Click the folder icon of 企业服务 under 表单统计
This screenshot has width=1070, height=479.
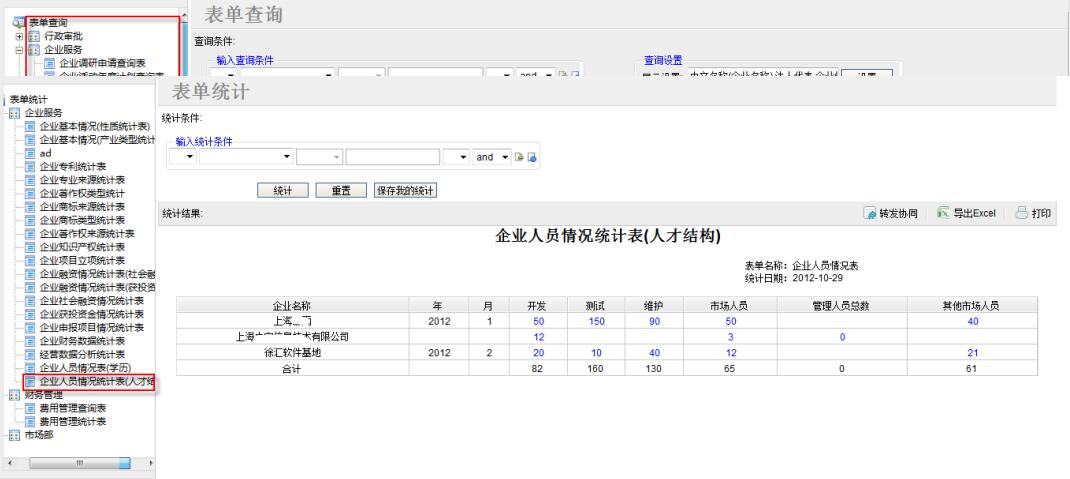[x=14, y=113]
